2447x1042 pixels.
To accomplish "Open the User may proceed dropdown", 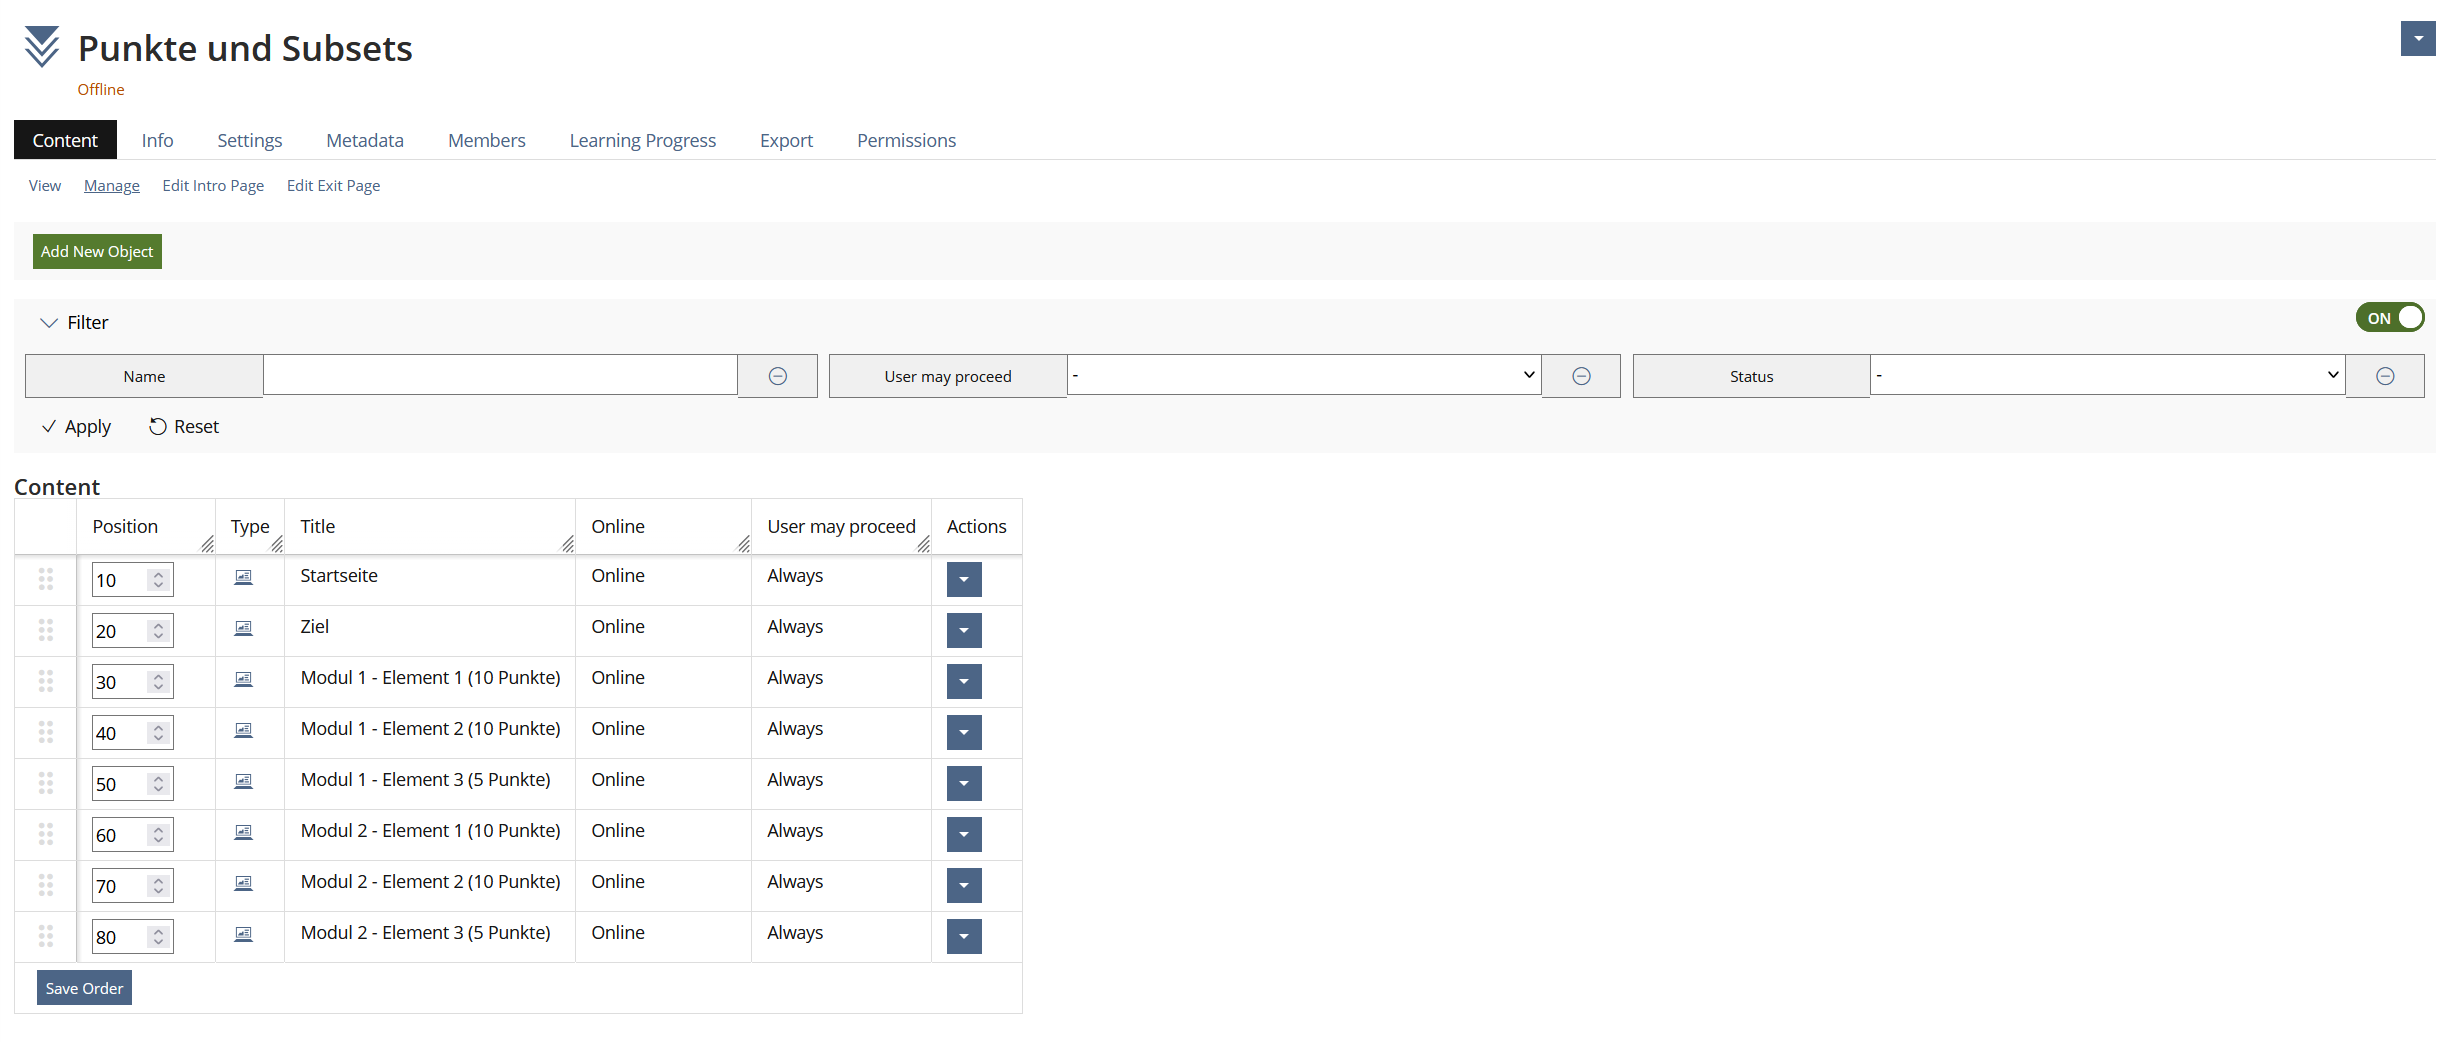I will (x=1304, y=375).
